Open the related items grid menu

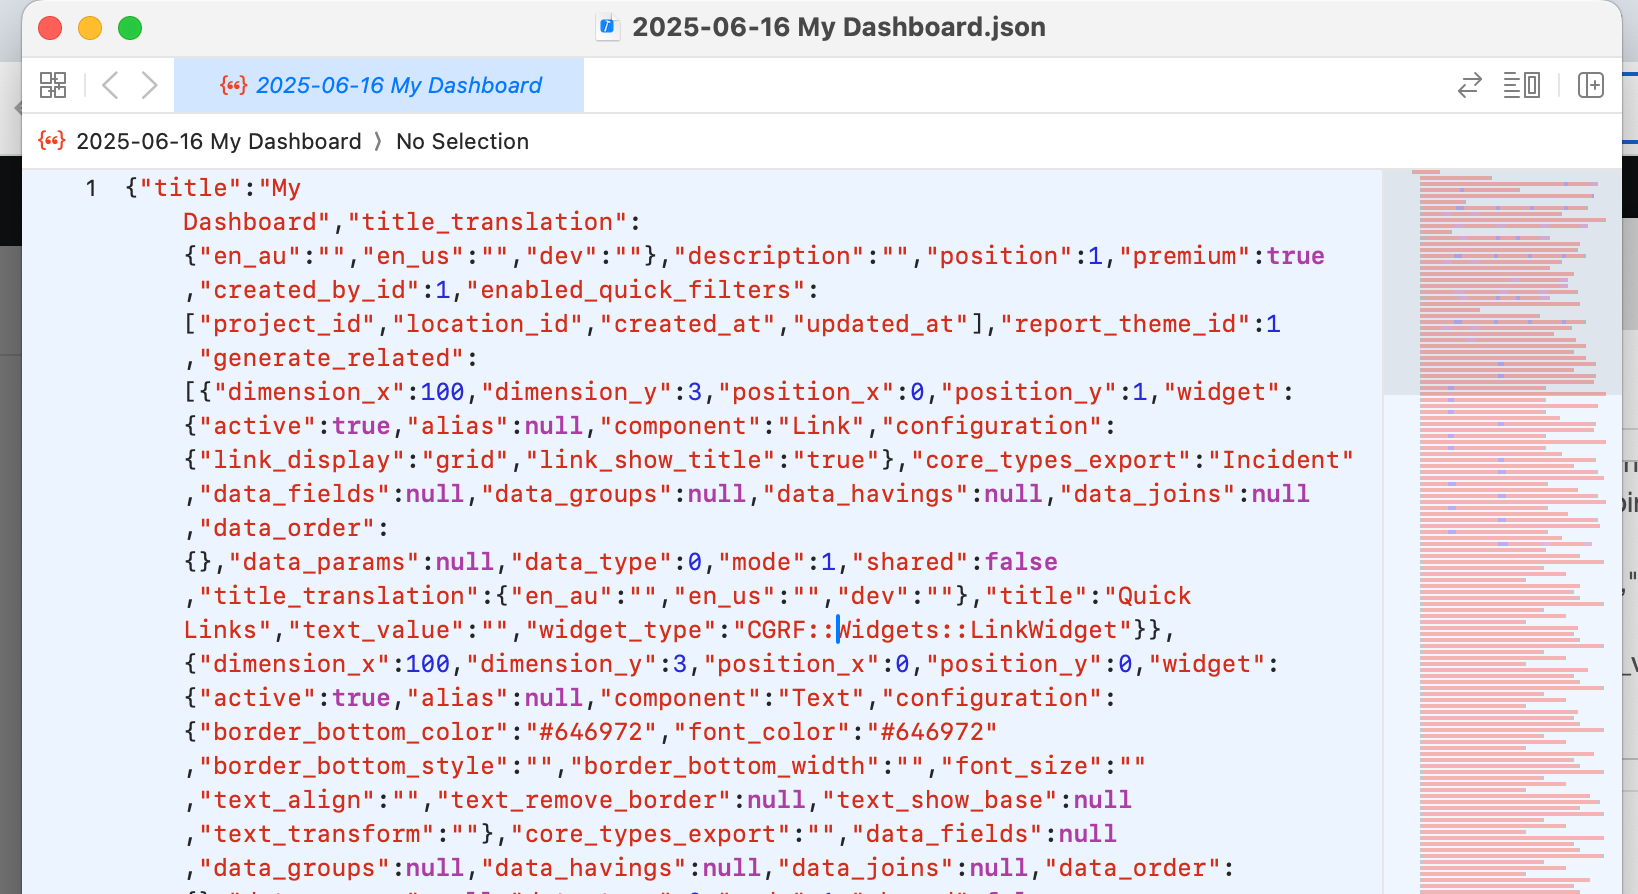click(53, 85)
